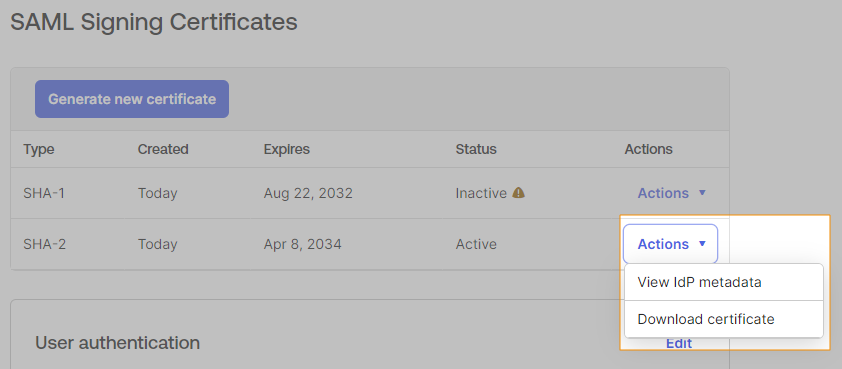Click the triangle arrow in SHA-2 Actions button
842x369 pixels.
click(x=702, y=244)
